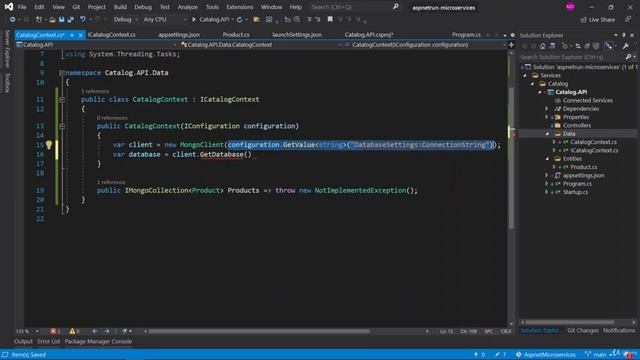
Task: Collapse the Data folder in Solution Explorer
Action: pos(547,134)
